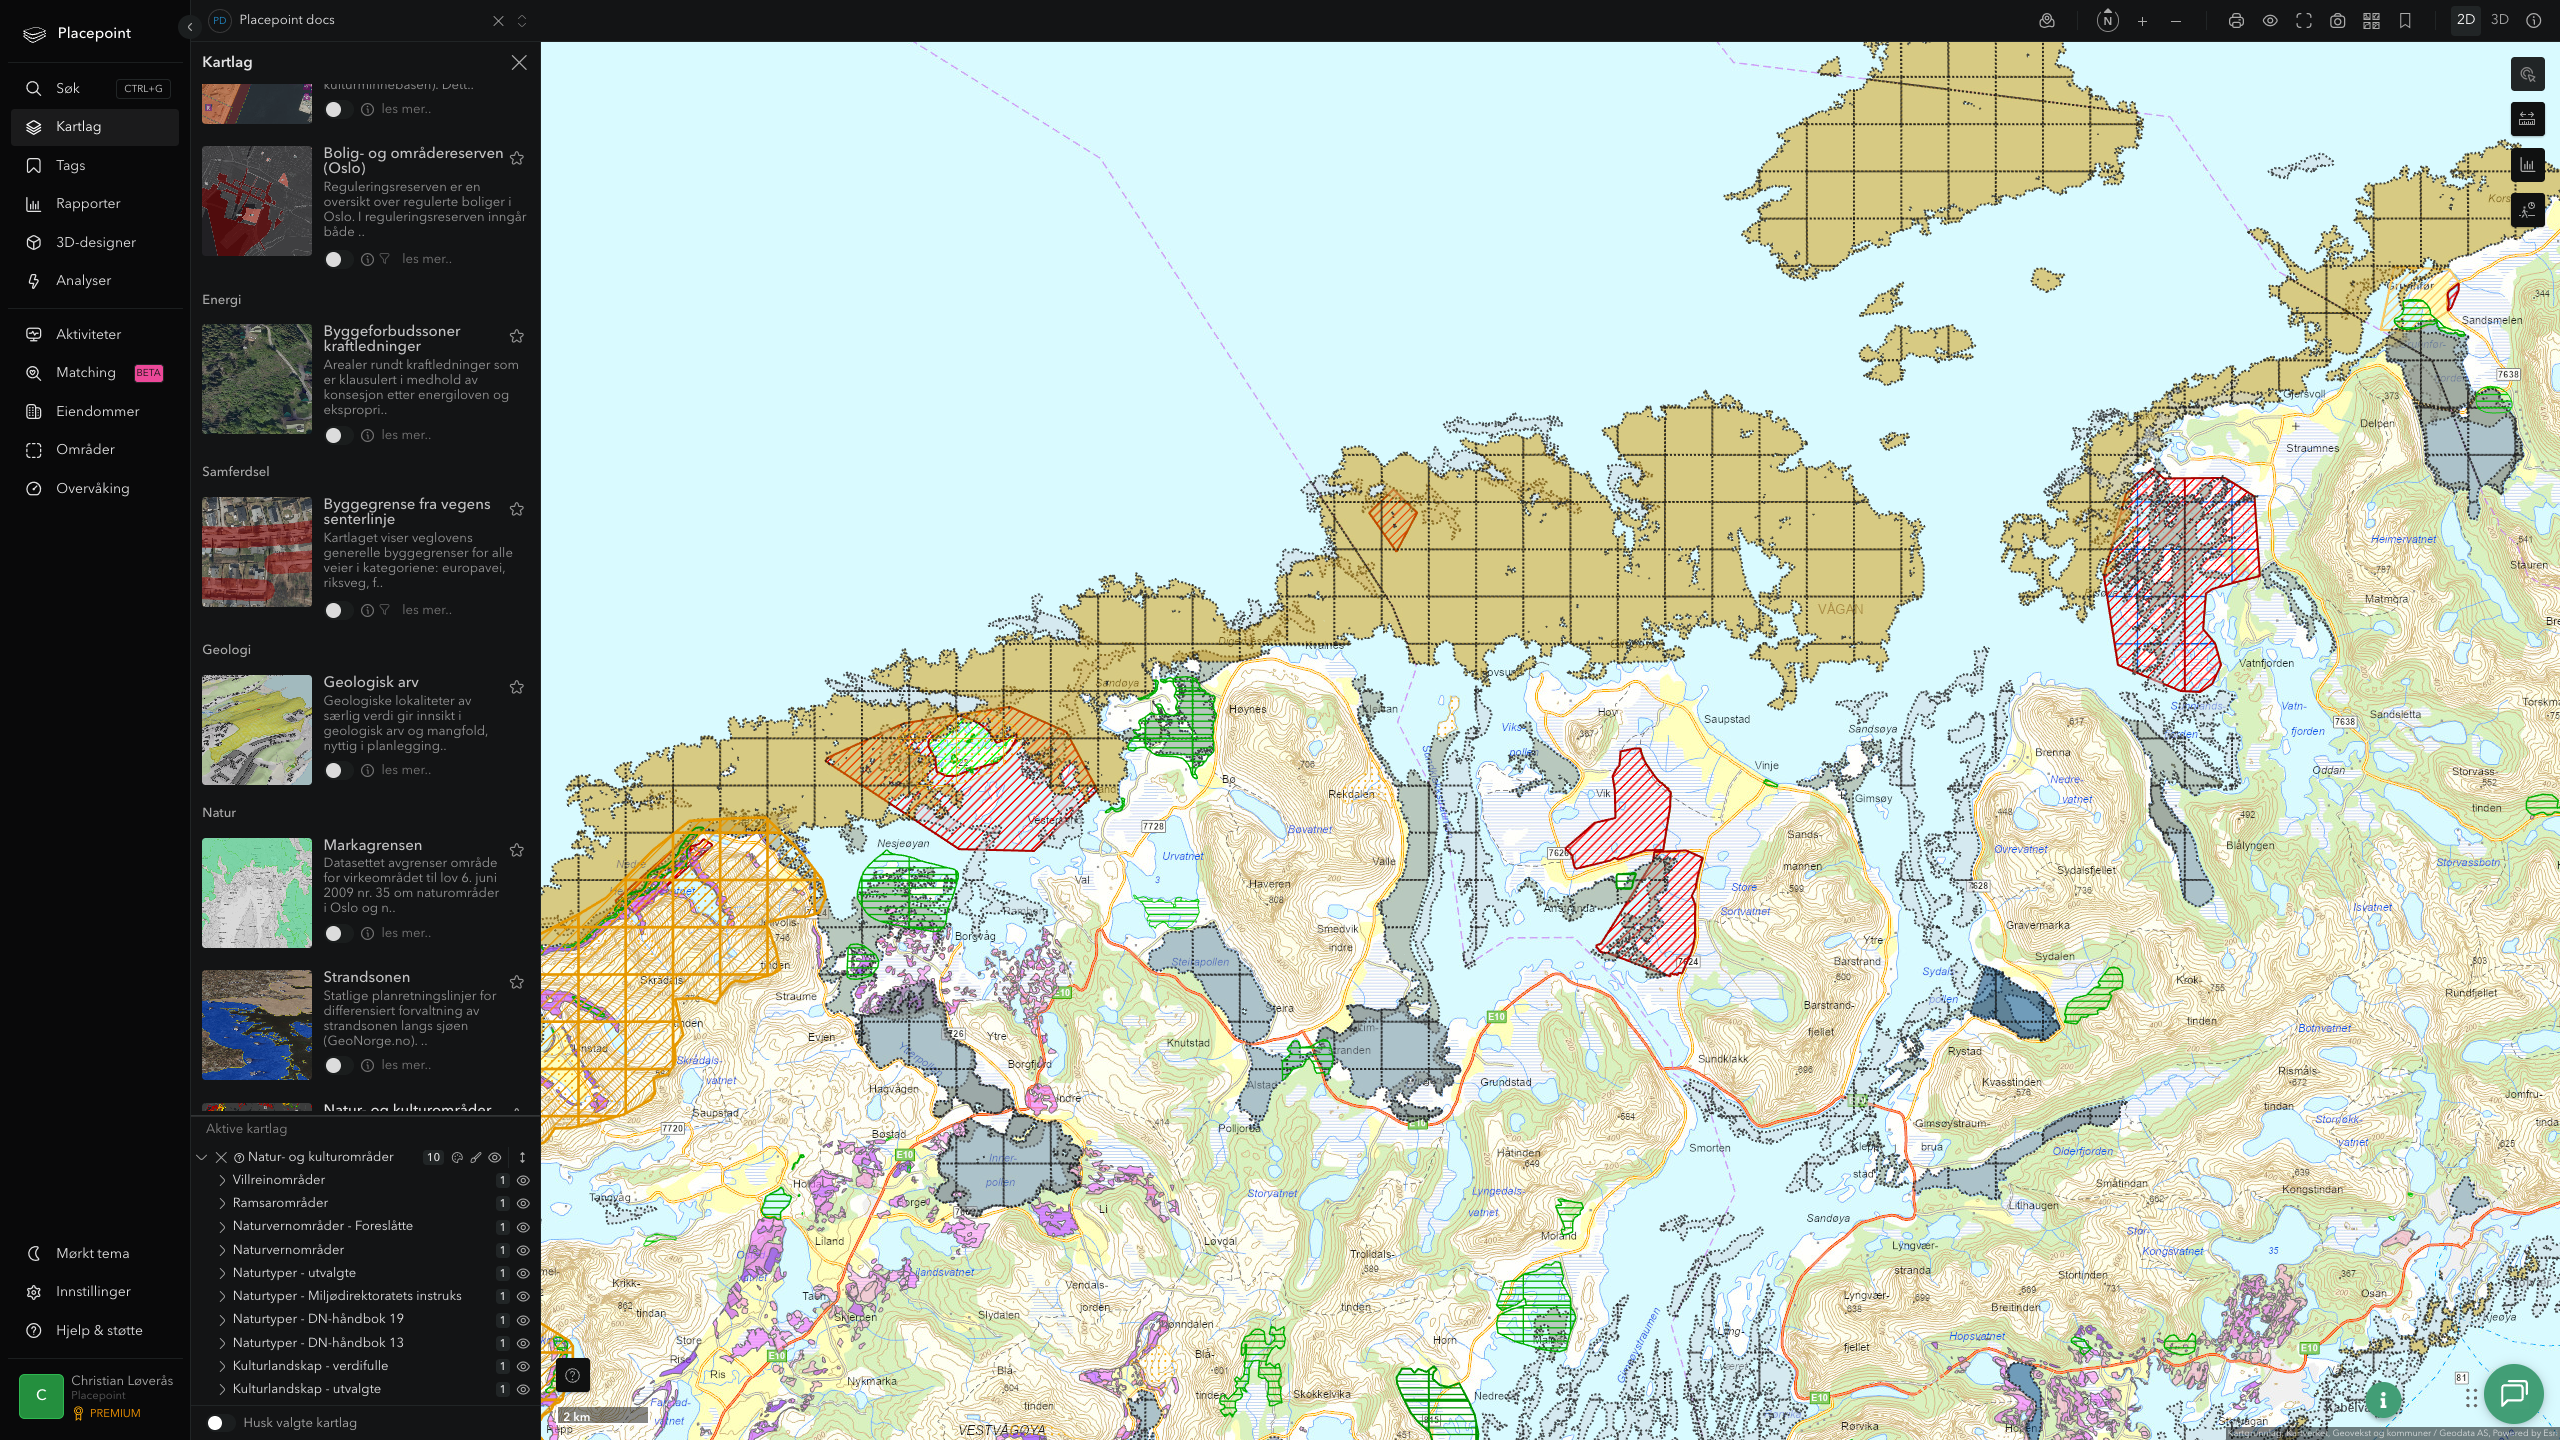Expand the Naturtyper - DN-håndbok 13 sublayer

[x=222, y=1344]
